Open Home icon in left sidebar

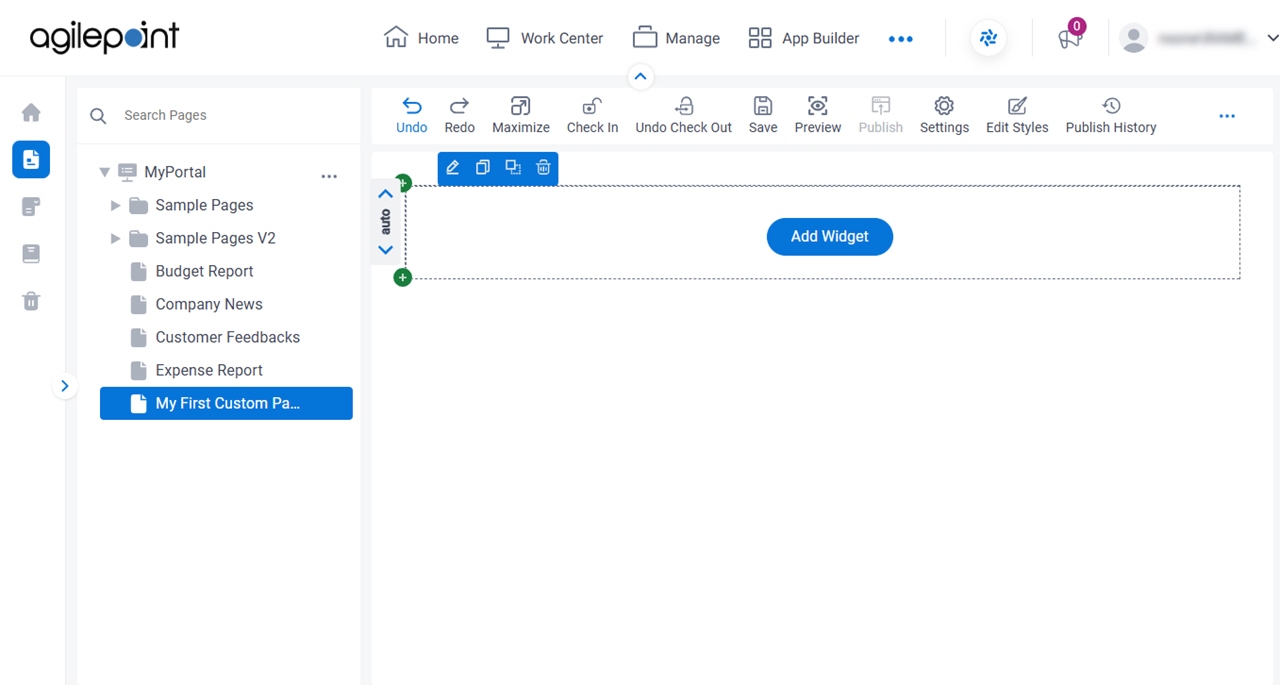(x=31, y=112)
